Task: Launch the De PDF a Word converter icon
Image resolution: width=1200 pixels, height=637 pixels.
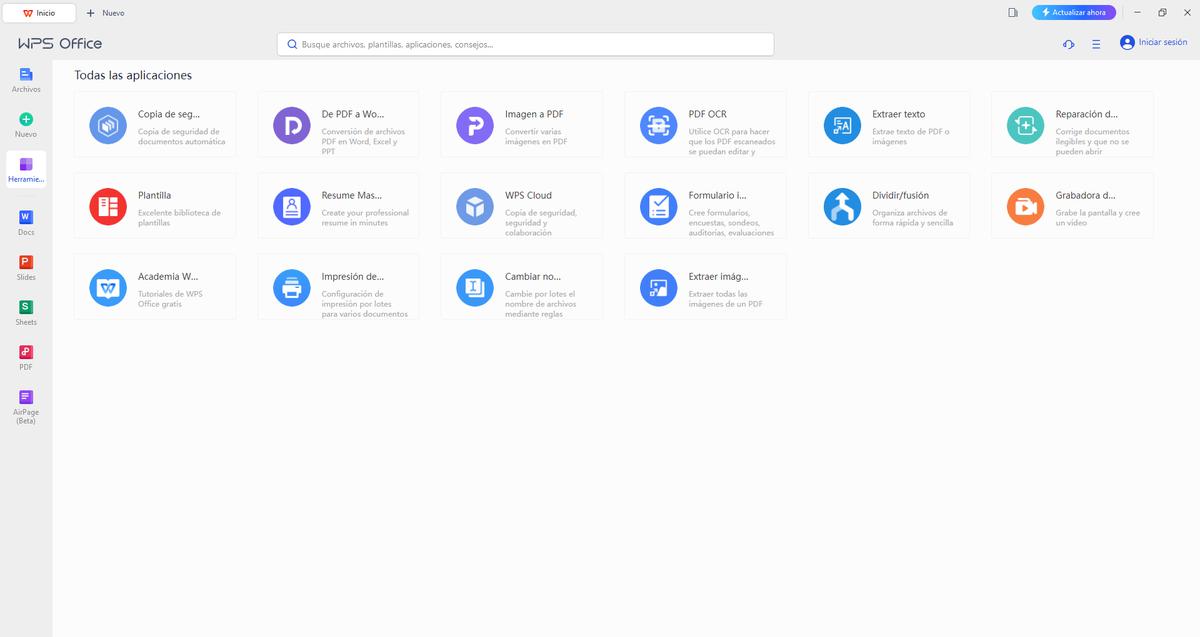Action: [x=291, y=125]
